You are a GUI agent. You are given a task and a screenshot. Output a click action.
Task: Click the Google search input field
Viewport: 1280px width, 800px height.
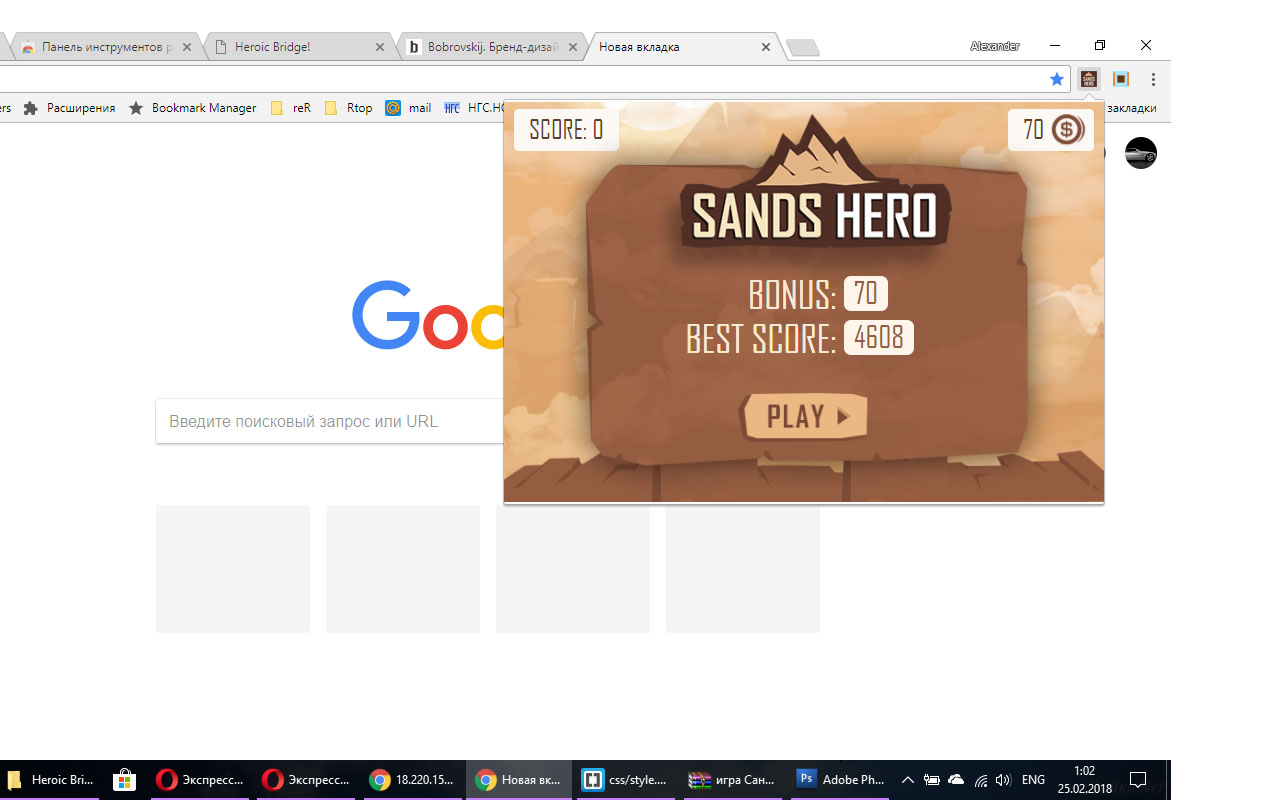330,421
